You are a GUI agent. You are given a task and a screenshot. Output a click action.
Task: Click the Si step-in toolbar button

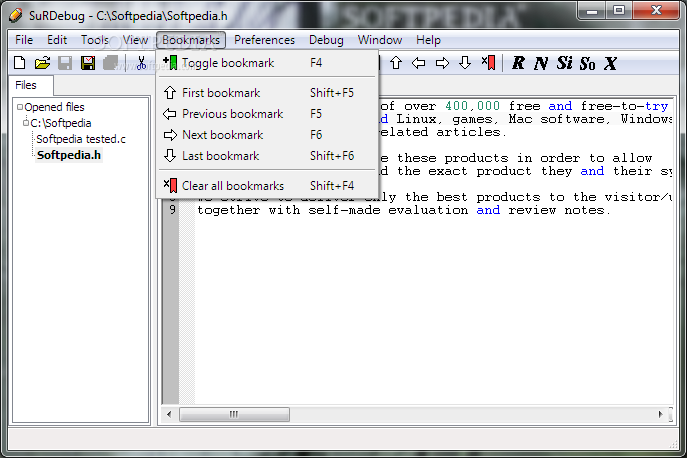tap(564, 63)
